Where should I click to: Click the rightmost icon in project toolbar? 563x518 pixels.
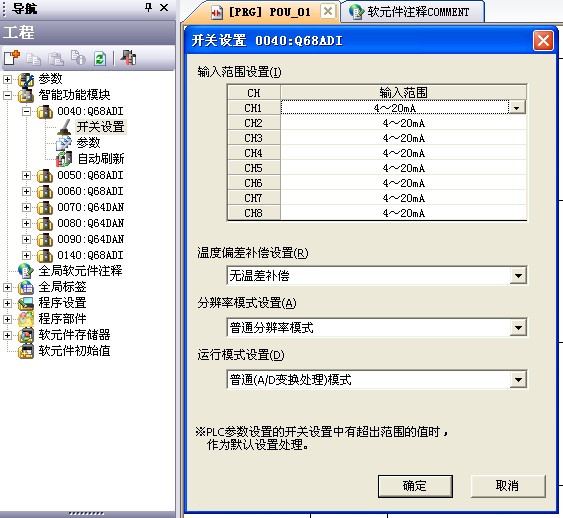[128, 58]
